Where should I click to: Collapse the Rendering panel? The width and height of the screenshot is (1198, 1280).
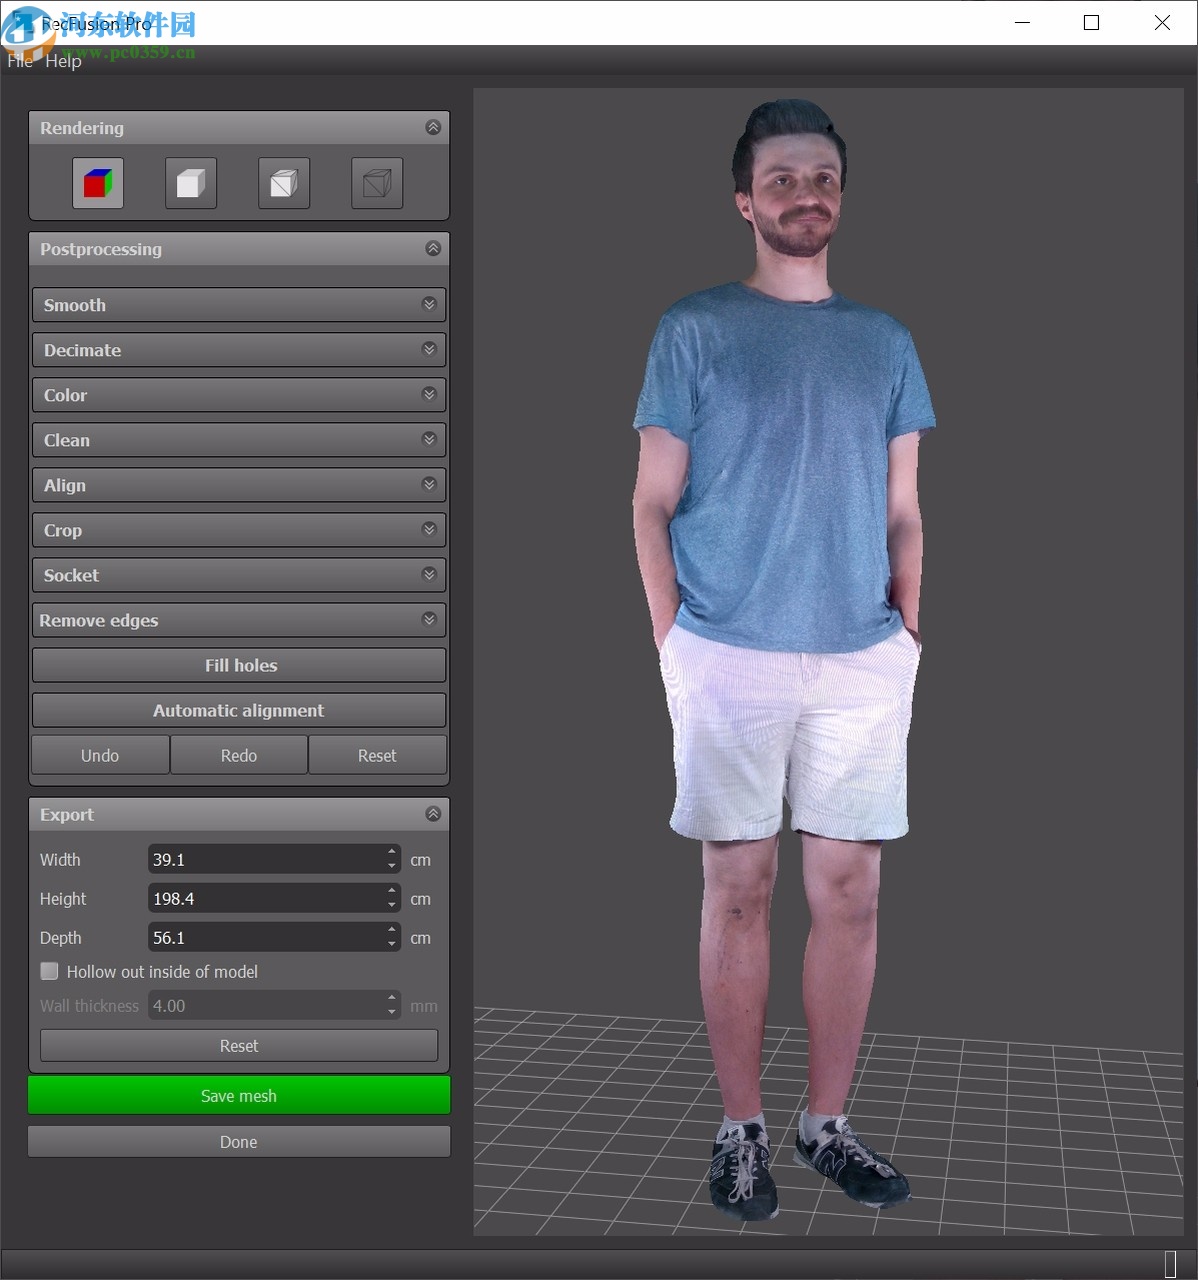[433, 127]
